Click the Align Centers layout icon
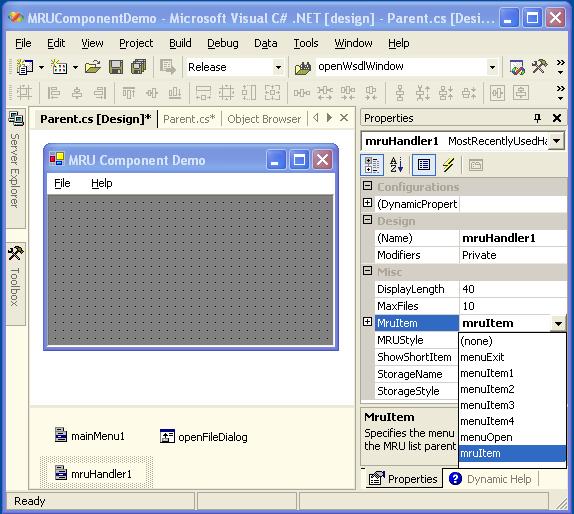This screenshot has width=574, height=514. click(77, 93)
